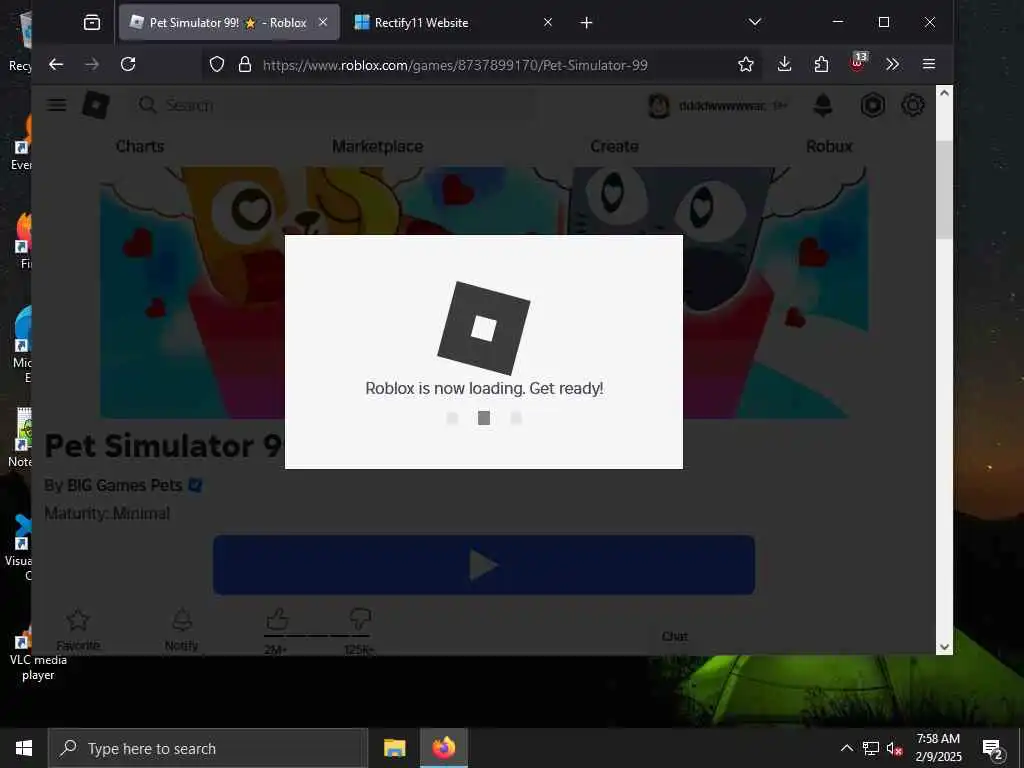The image size is (1024, 768).
Task: Go to Roblox home via logo
Action: click(96, 105)
